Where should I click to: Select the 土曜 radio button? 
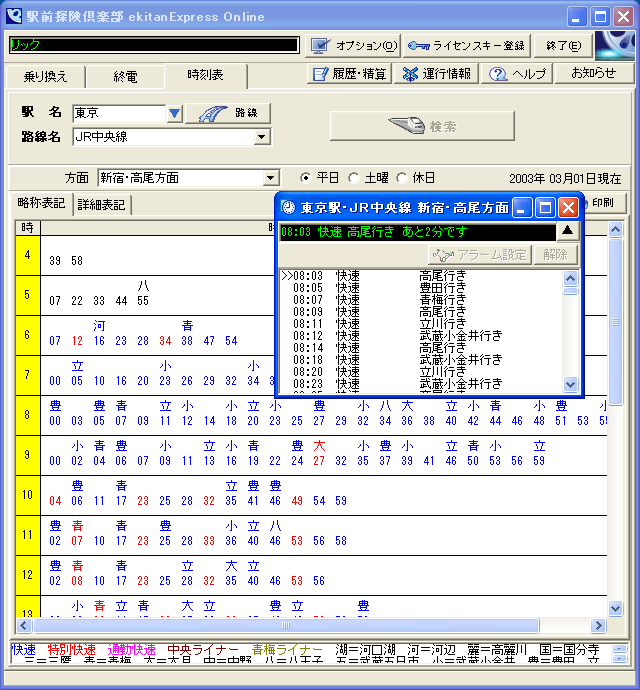(x=353, y=178)
